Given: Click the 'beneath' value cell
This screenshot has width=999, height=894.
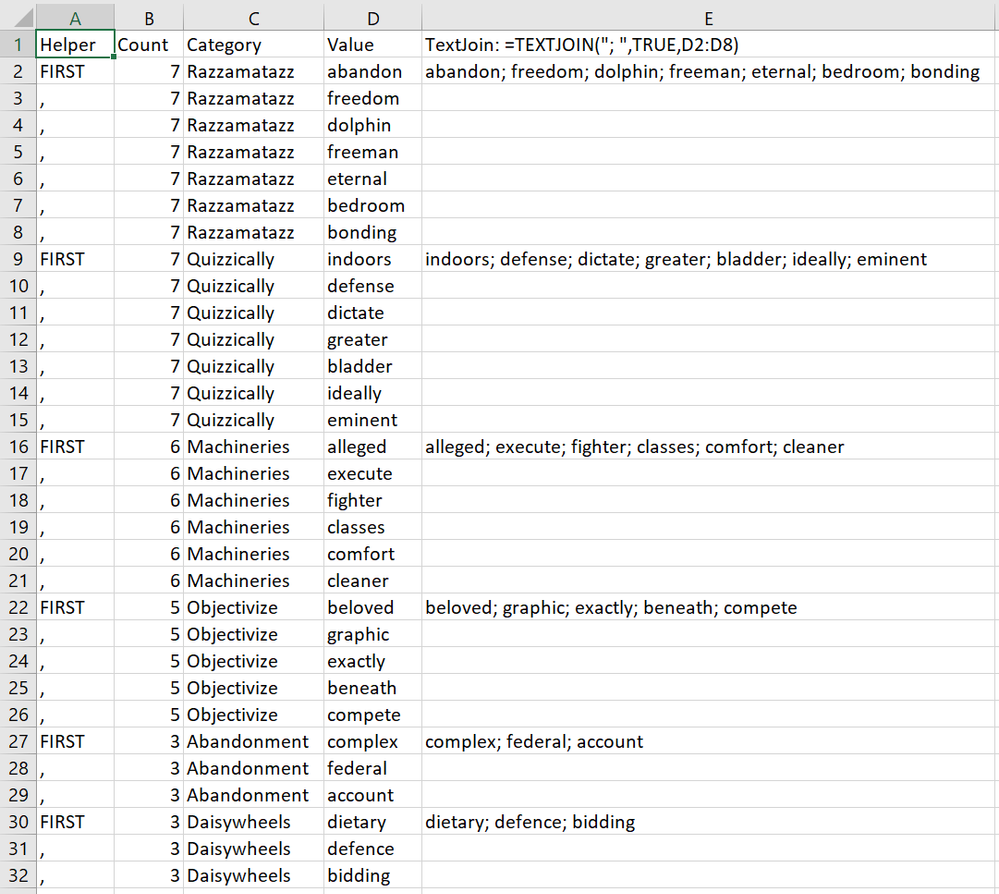Looking at the screenshot, I should (x=373, y=688).
